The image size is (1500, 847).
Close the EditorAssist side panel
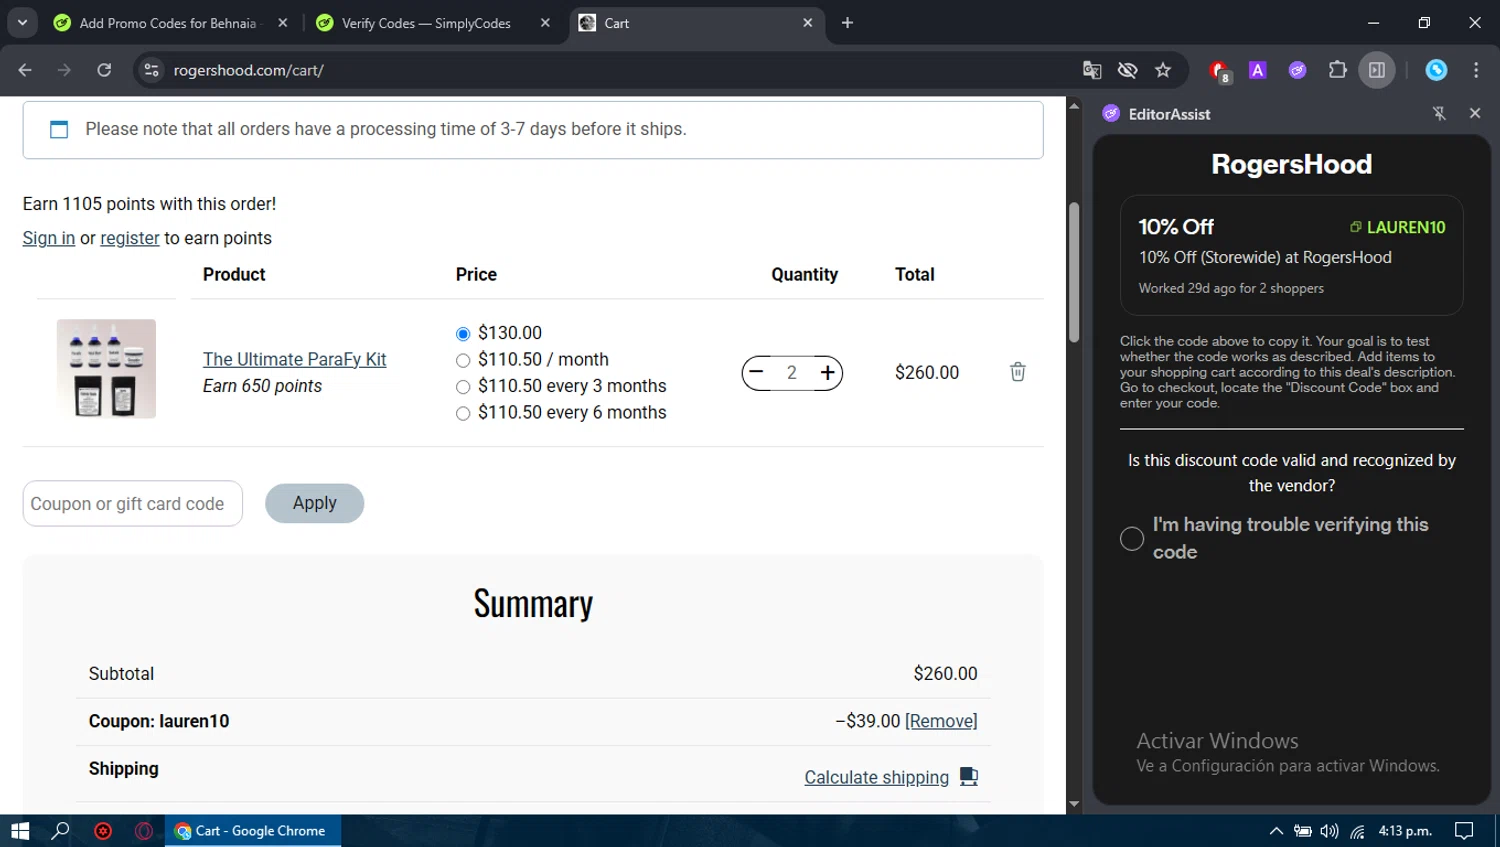pyautogui.click(x=1474, y=114)
